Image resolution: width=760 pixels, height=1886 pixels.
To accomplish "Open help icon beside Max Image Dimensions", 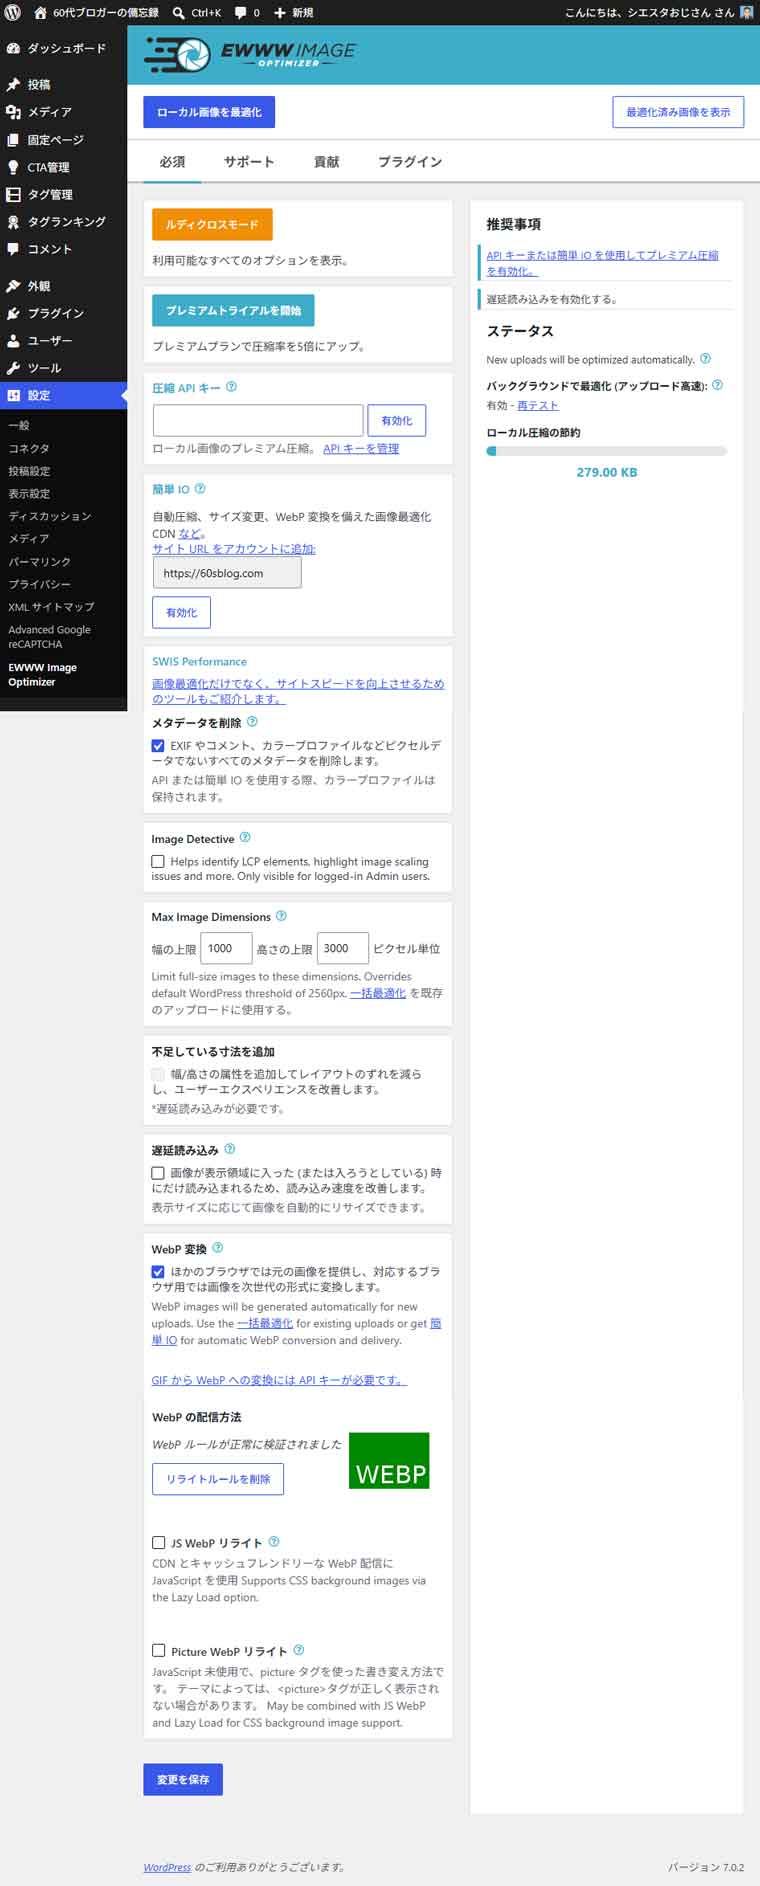I will pos(281,916).
